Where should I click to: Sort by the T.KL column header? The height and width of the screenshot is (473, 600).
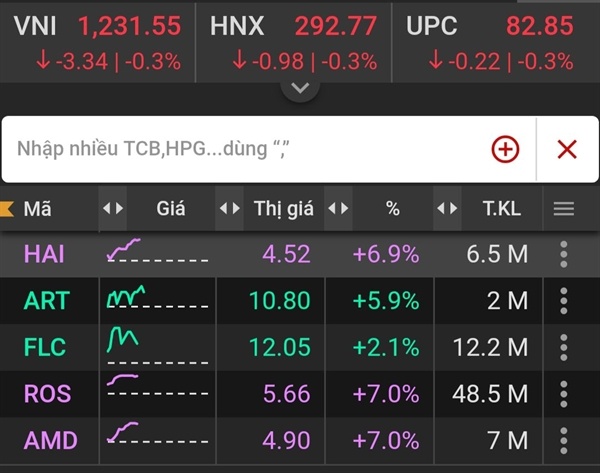502,209
